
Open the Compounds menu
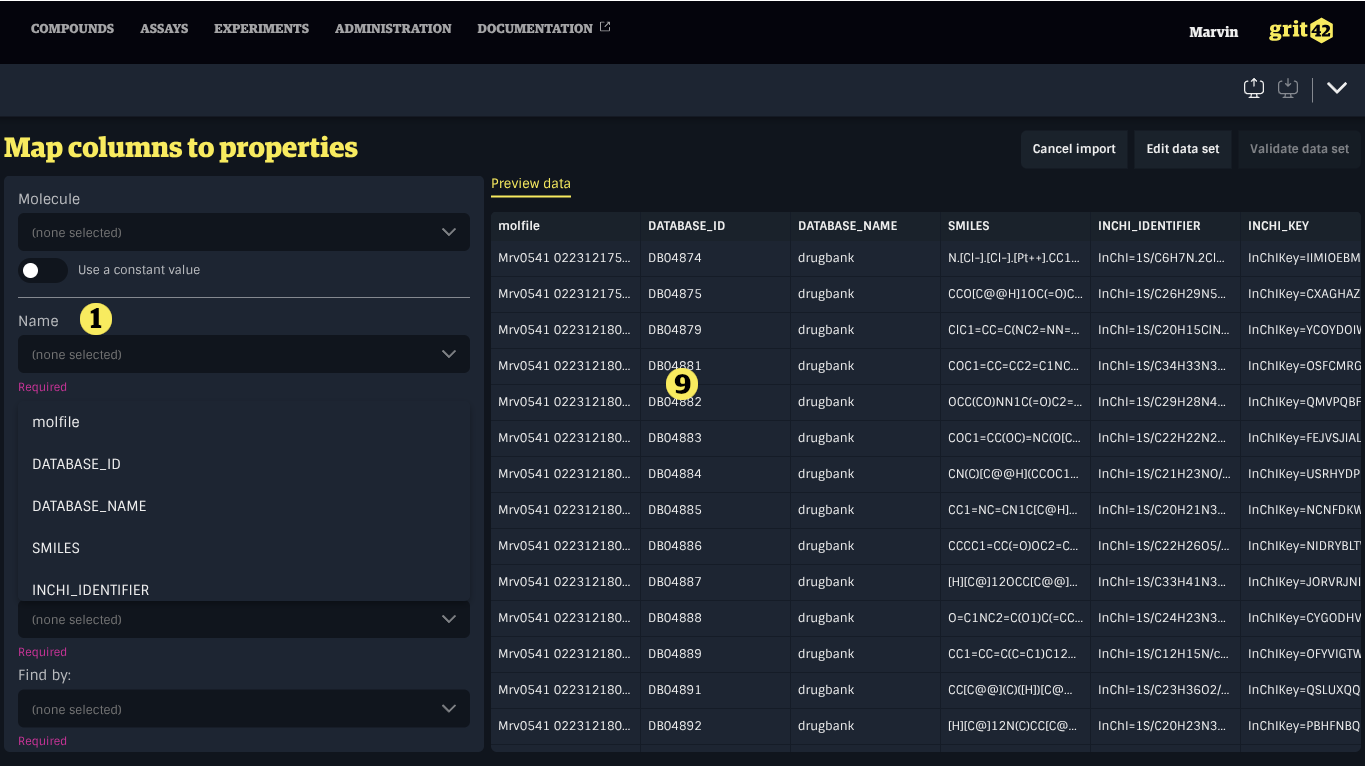[x=72, y=29]
